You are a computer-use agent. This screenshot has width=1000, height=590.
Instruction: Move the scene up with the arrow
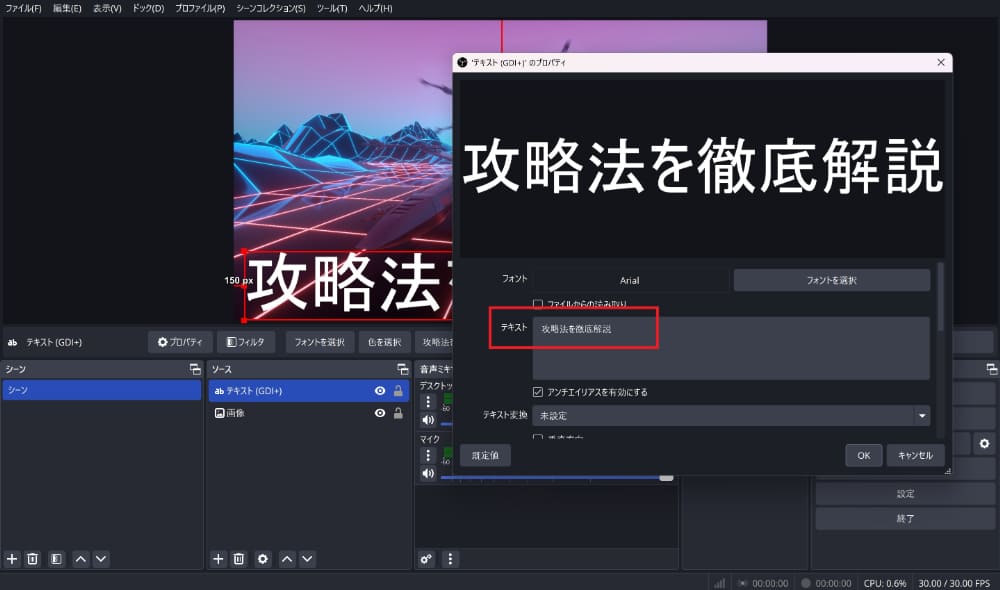pyautogui.click(x=81, y=559)
